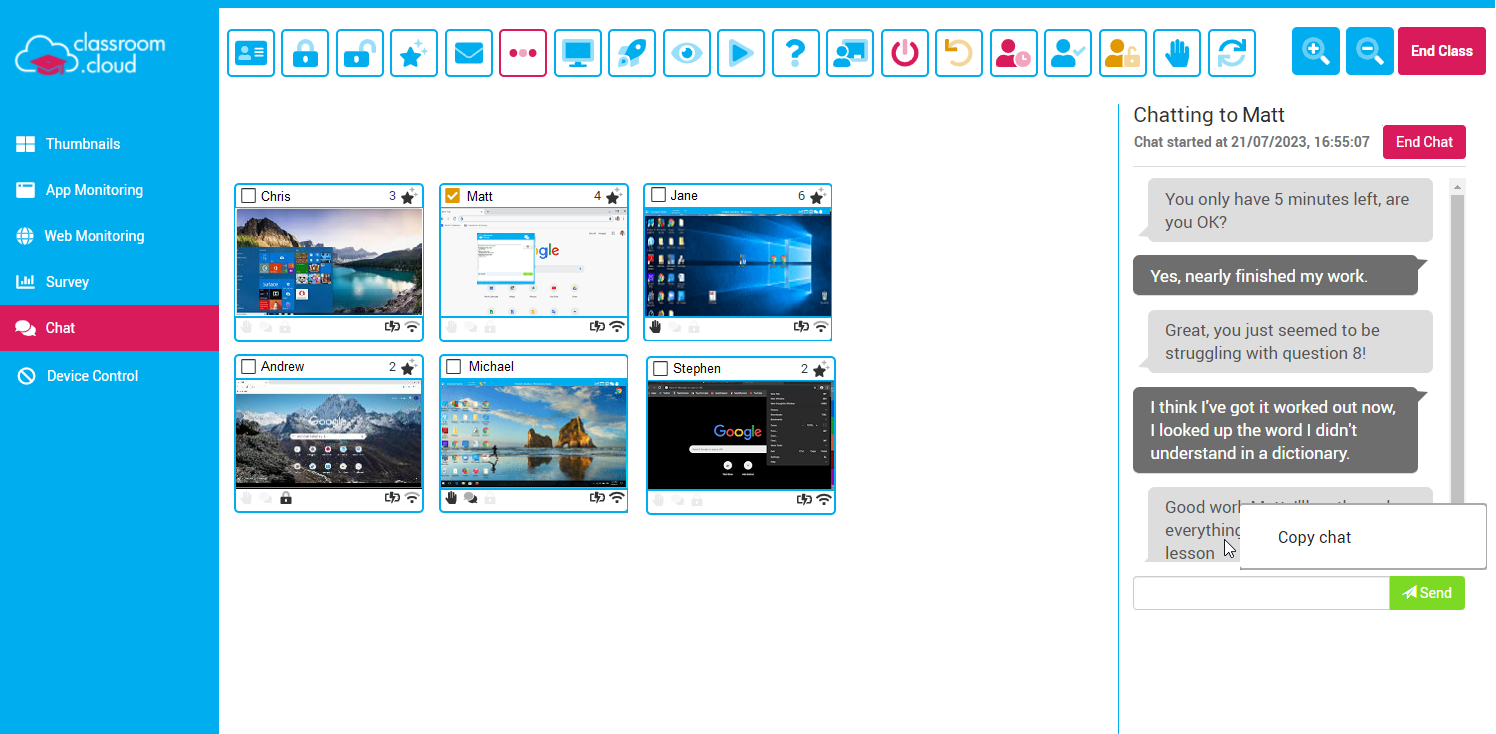Award a star reward to students
Image resolution: width=1496 pixels, height=734 pixels.
click(413, 52)
